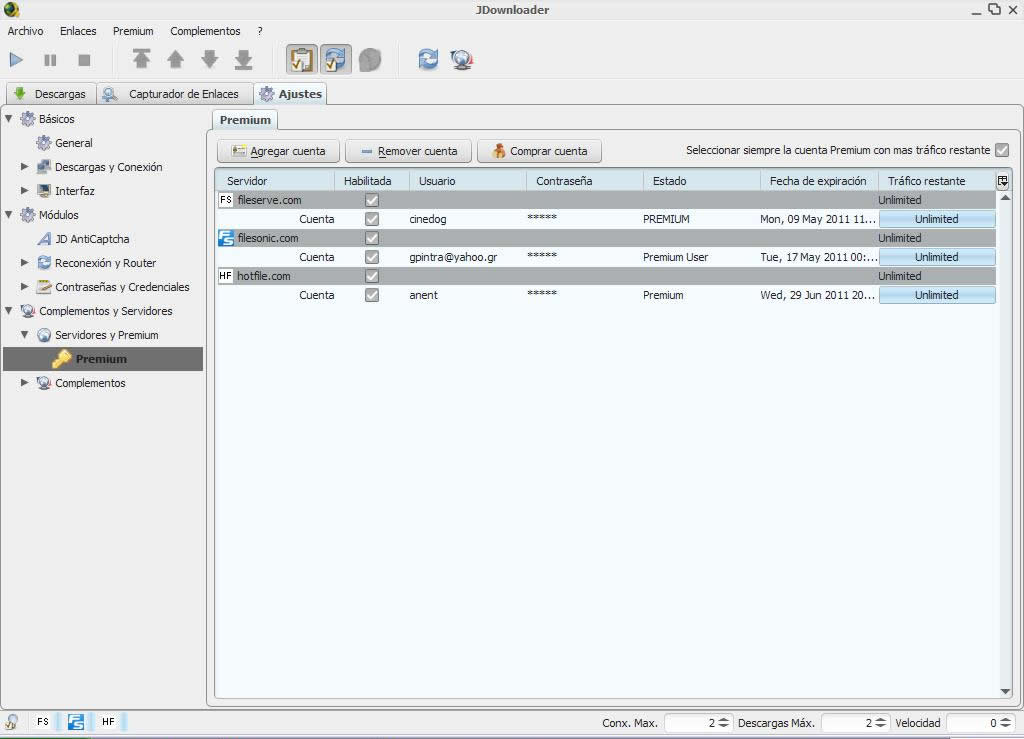Screen dimensions: 1024x739
Task: Expand the Interfaz tree node
Action: [x=25, y=191]
